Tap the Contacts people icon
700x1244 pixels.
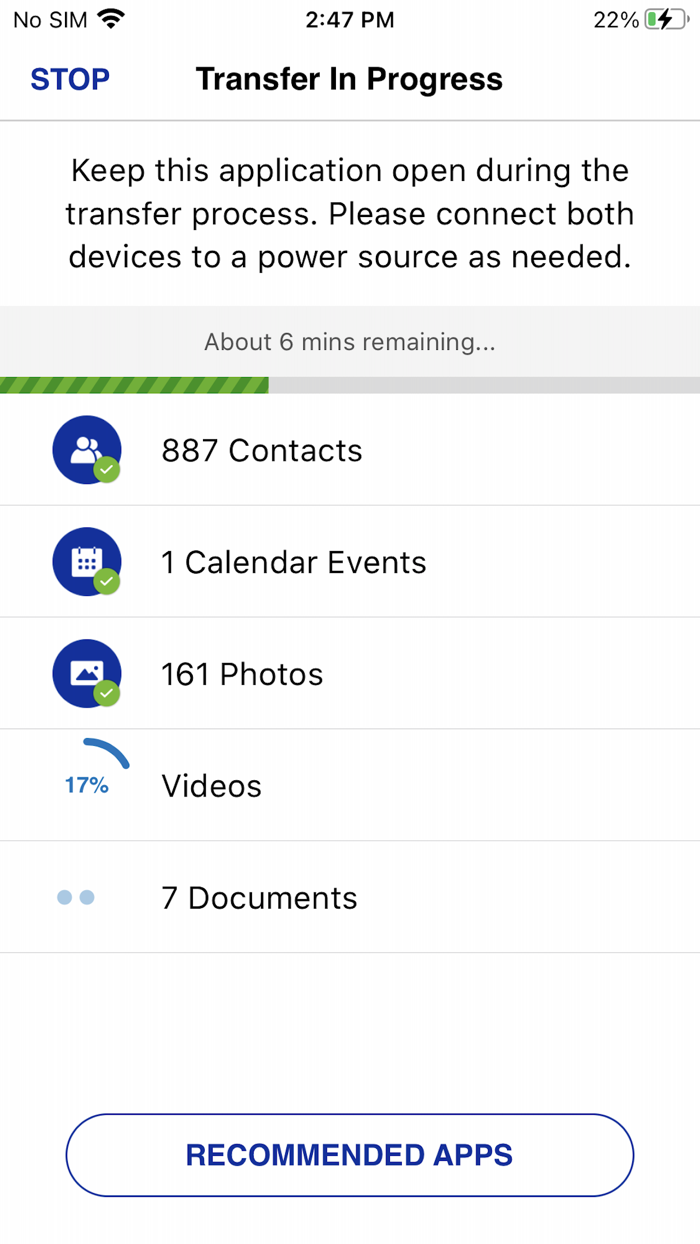coord(86,449)
